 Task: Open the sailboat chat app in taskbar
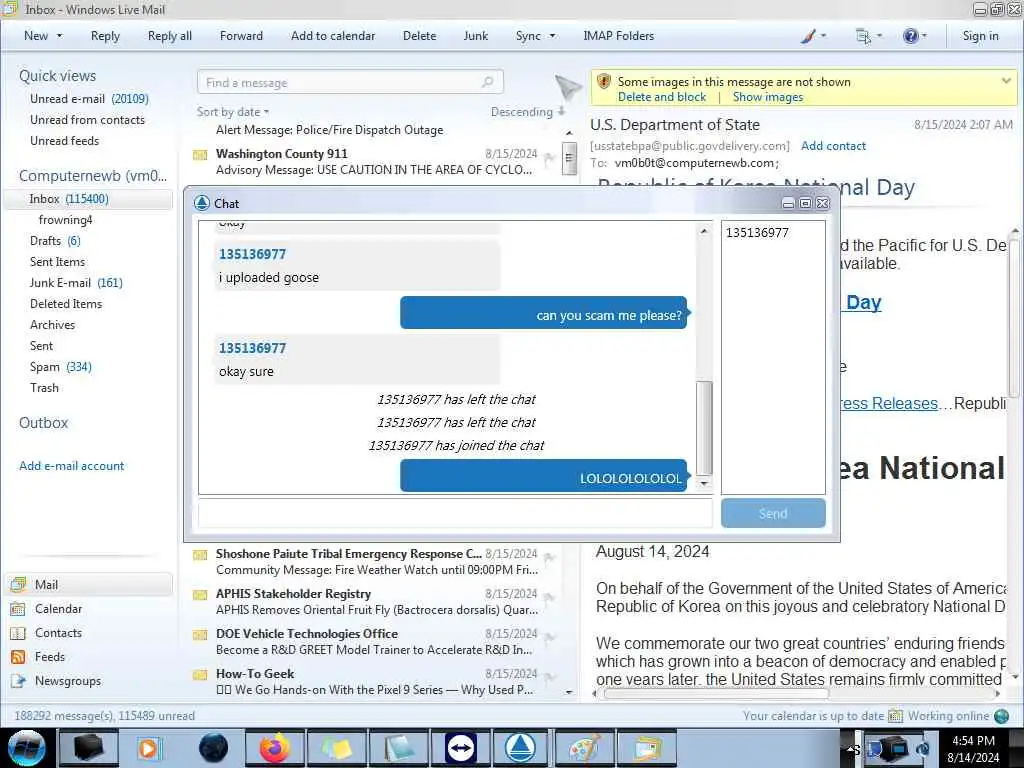pyautogui.click(x=520, y=748)
